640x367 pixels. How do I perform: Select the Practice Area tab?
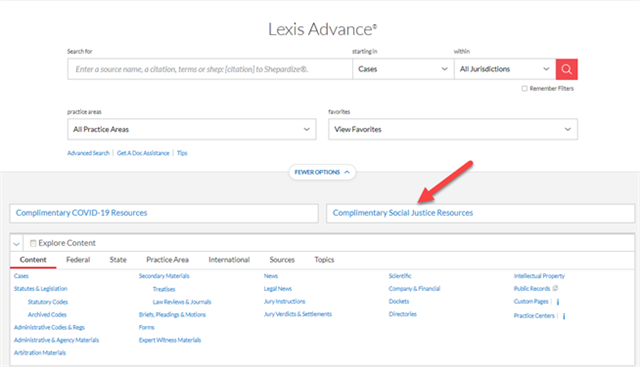[167, 260]
